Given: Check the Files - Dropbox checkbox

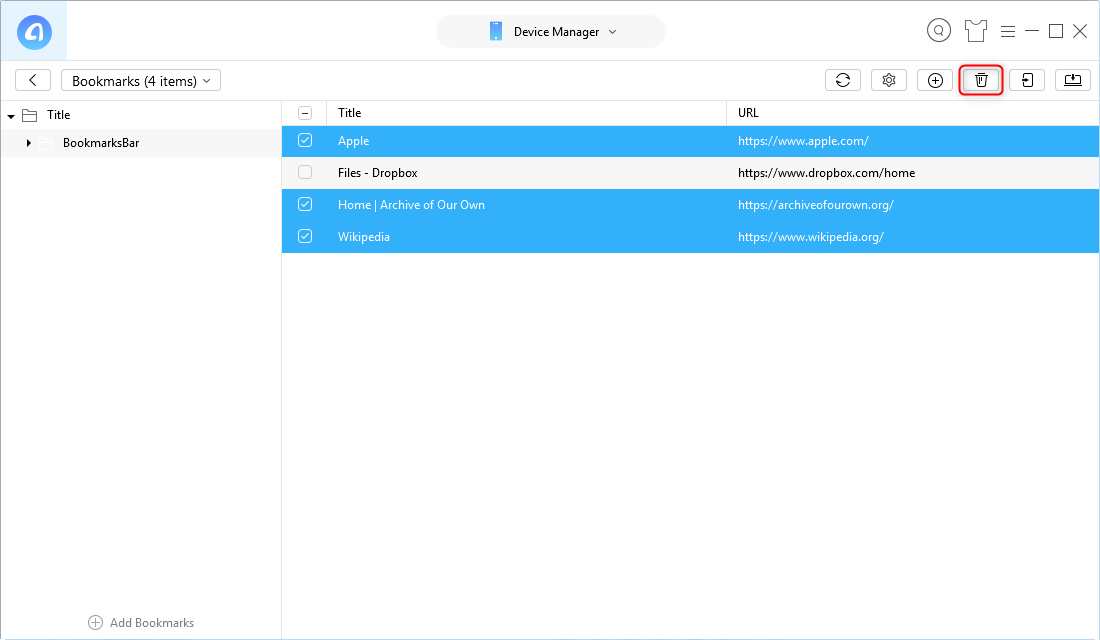Looking at the screenshot, I should click(x=305, y=173).
